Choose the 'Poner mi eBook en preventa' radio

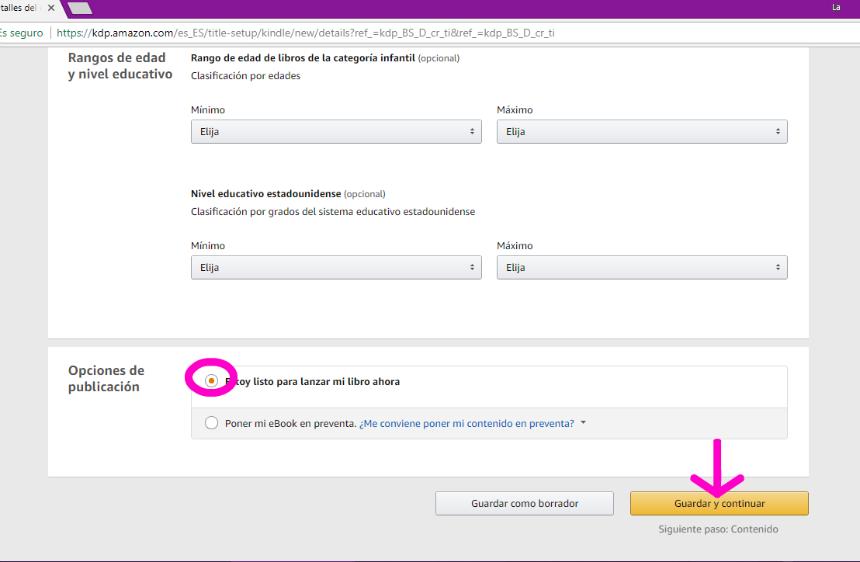point(211,423)
